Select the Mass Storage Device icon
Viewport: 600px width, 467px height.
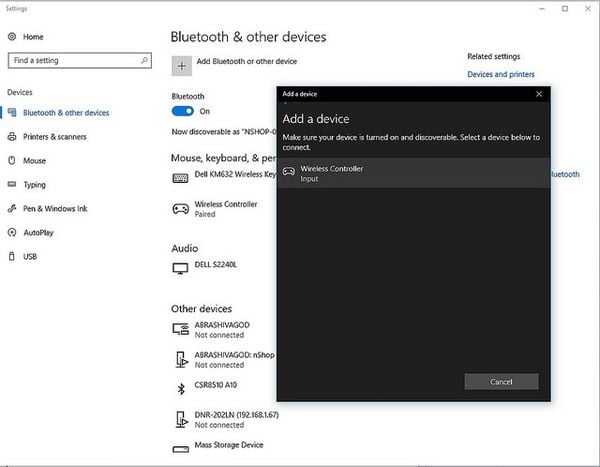[180, 449]
